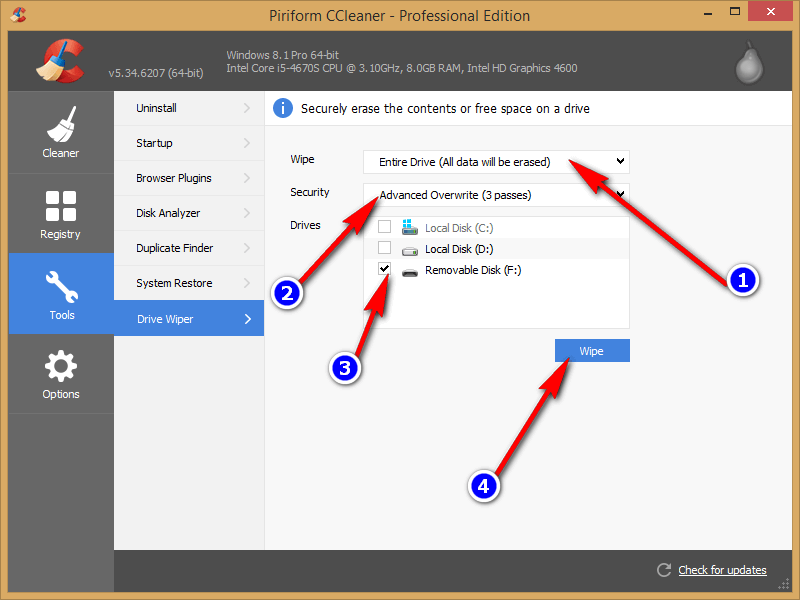Click the chevron next to Browser Plugins
Viewport: 800px width, 600px height.
click(247, 178)
